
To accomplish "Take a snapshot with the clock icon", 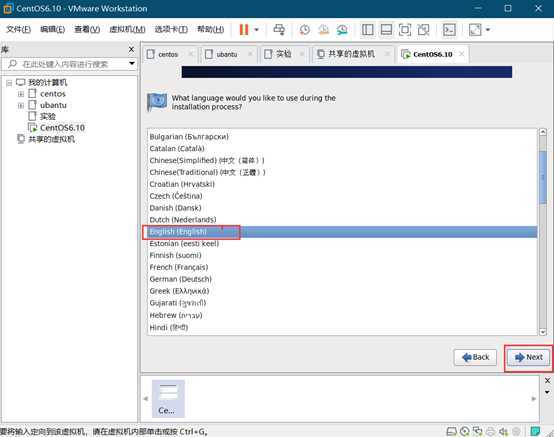I will 305,30.
